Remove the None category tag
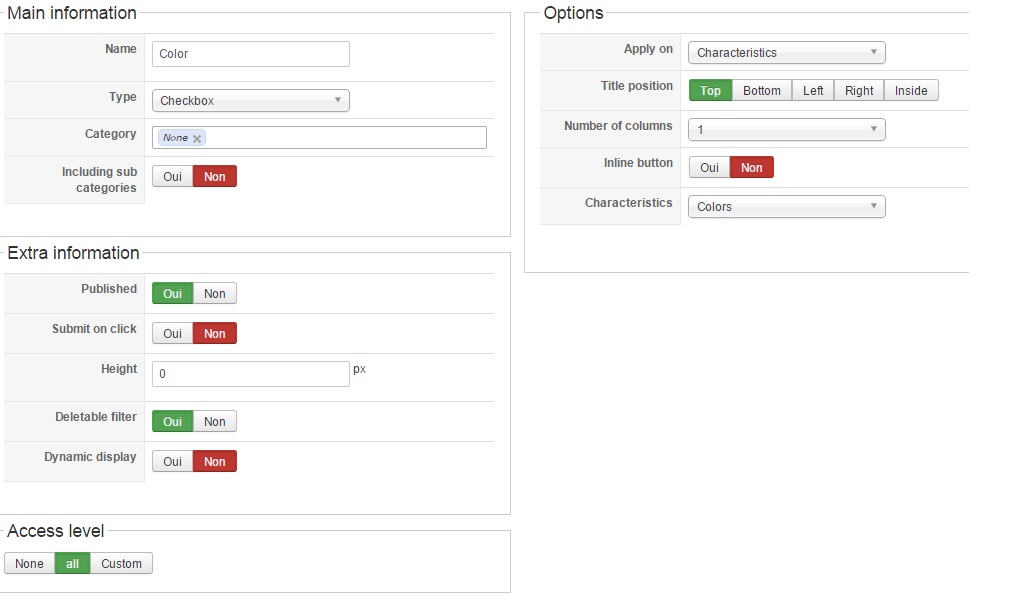Viewport: 1032px width, 608px height. click(x=197, y=139)
